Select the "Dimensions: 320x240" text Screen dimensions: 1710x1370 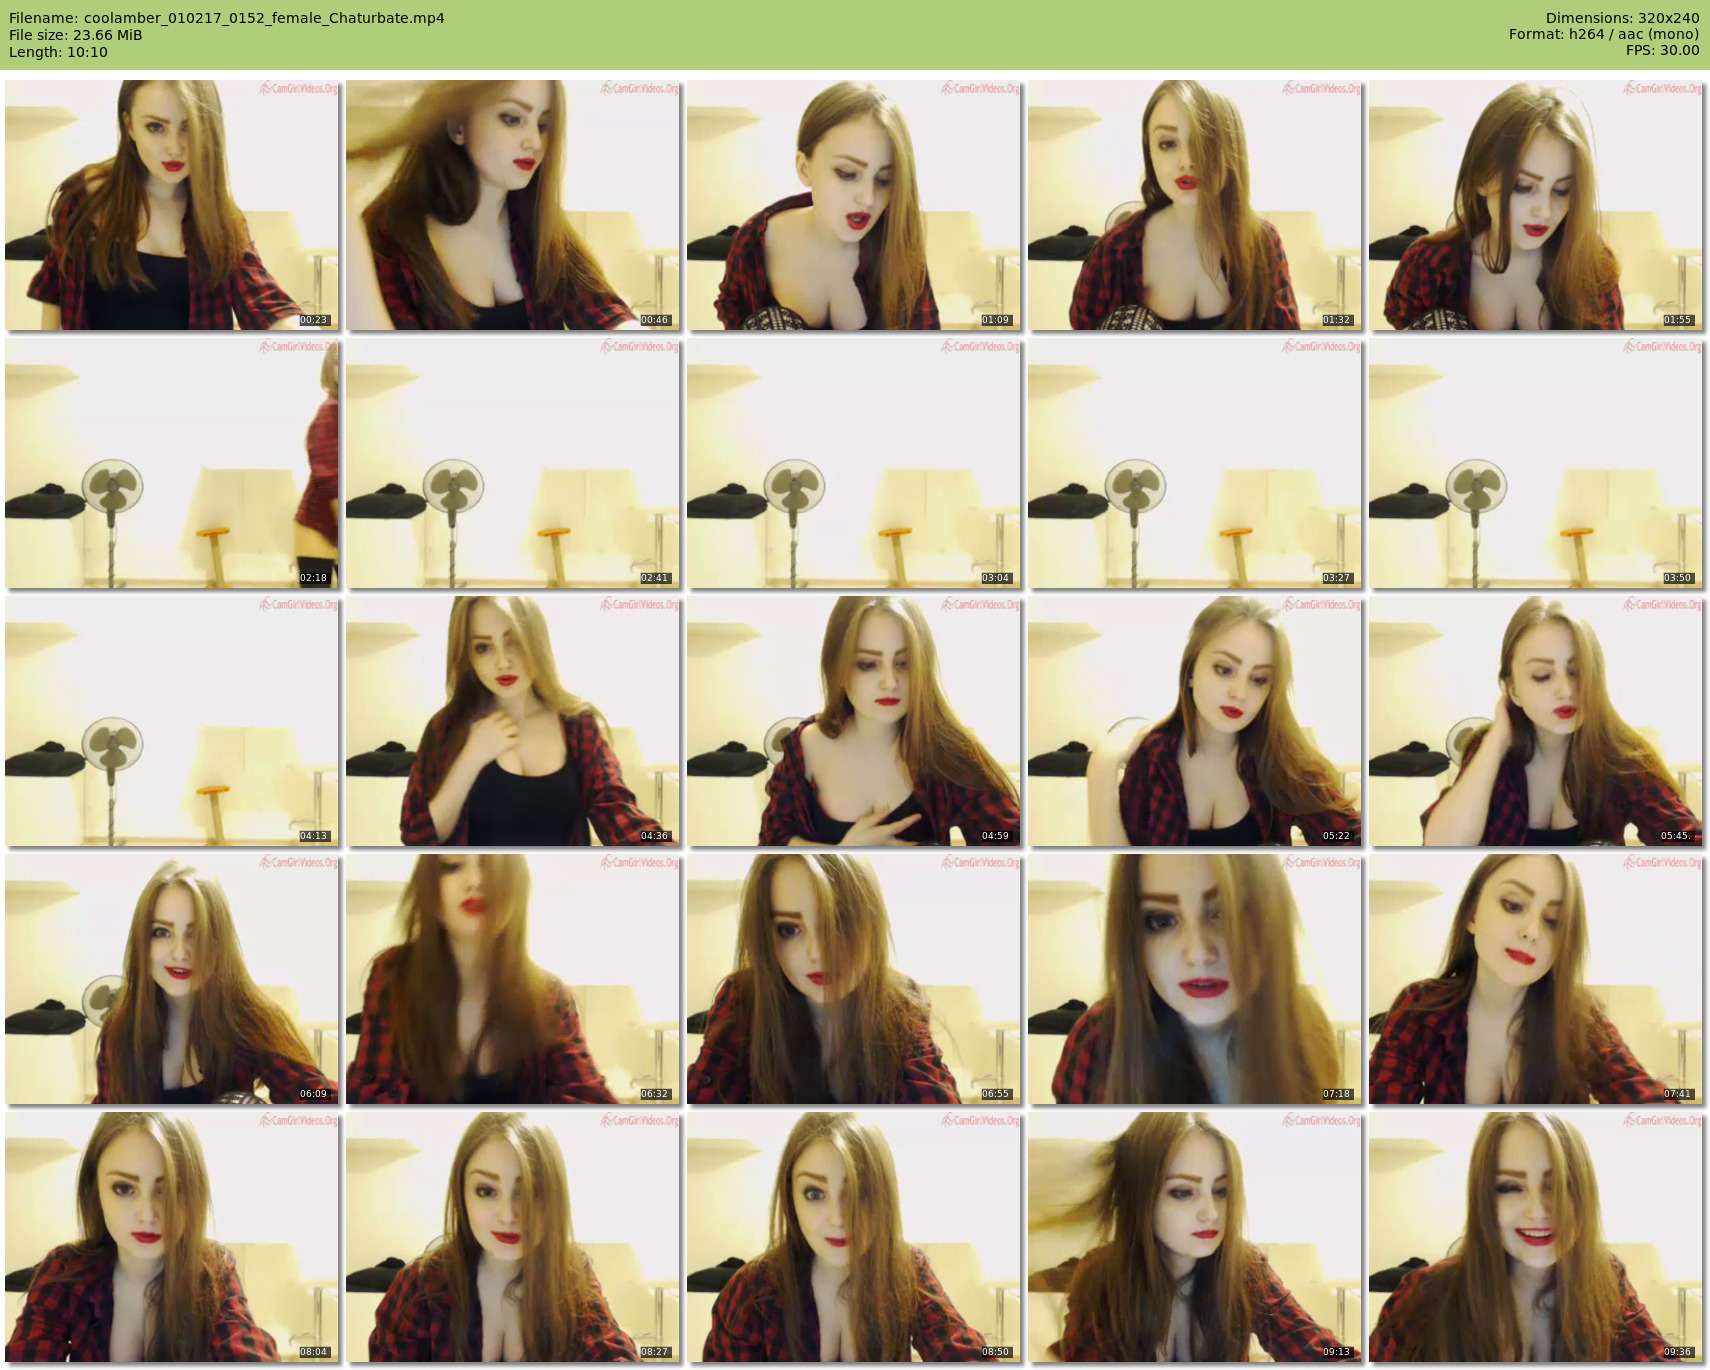1622,18
